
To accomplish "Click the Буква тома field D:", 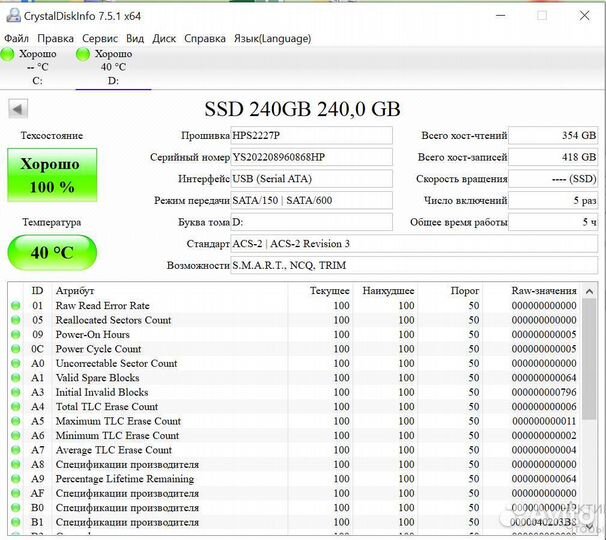I will tap(312, 222).
